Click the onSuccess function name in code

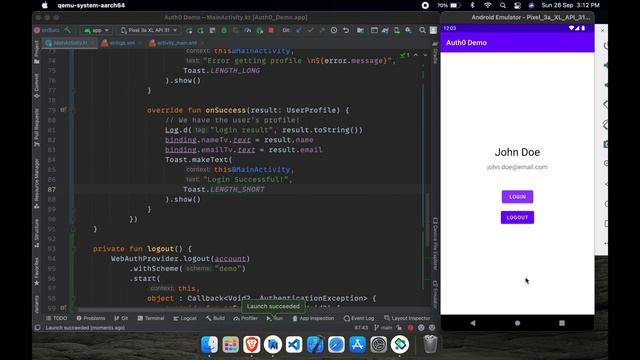coord(226,110)
